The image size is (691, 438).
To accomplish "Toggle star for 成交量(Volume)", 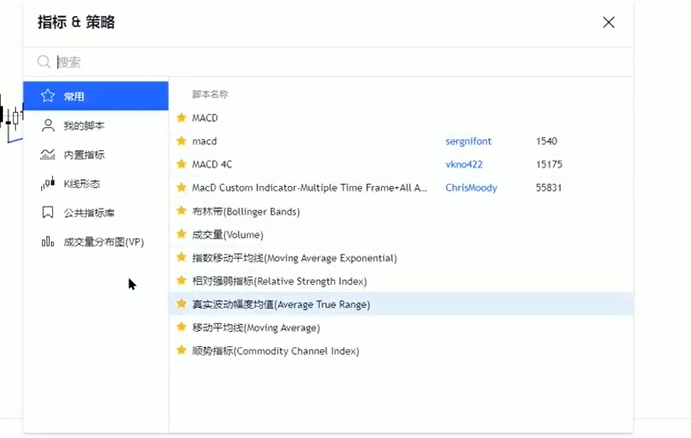I will (x=181, y=234).
